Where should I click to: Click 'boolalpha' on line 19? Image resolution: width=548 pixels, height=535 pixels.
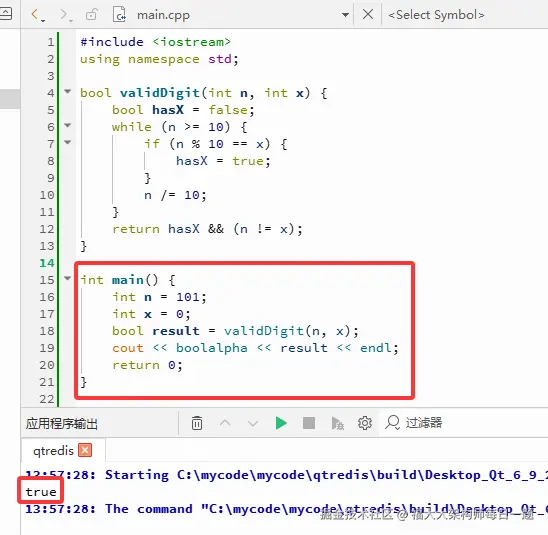tap(212, 348)
